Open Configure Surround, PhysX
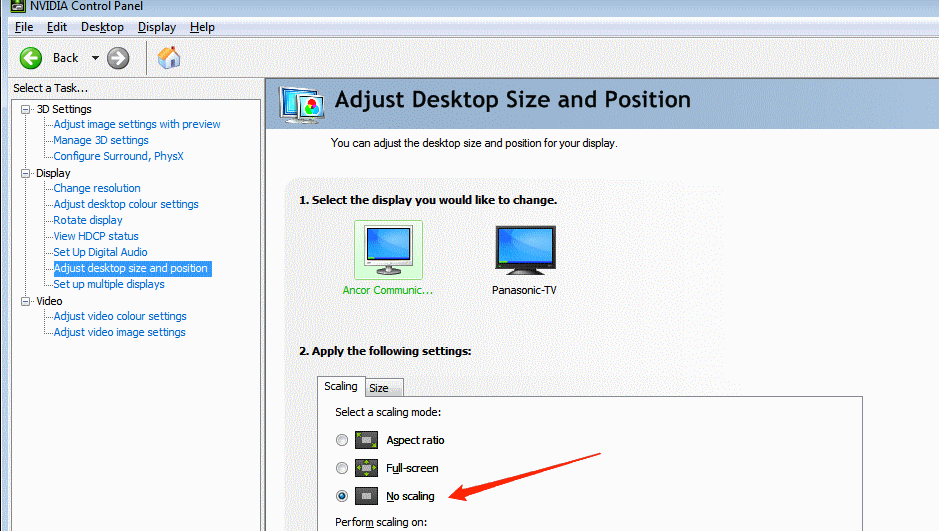Screen dimensions: 939x531 click(119, 156)
